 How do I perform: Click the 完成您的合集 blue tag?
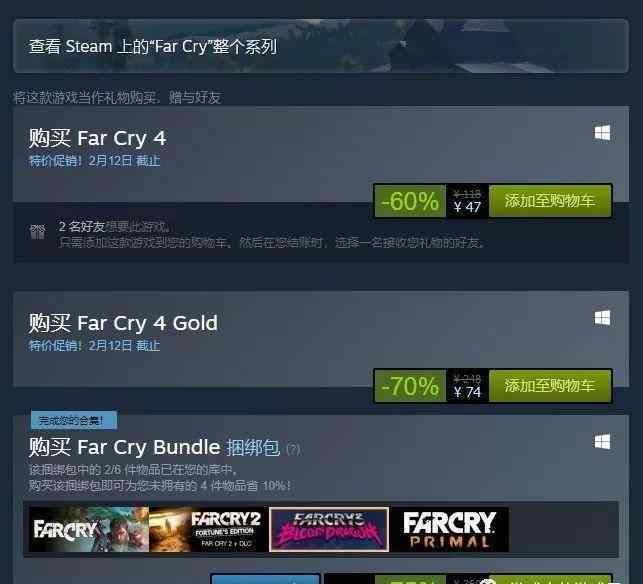[x=74, y=420]
